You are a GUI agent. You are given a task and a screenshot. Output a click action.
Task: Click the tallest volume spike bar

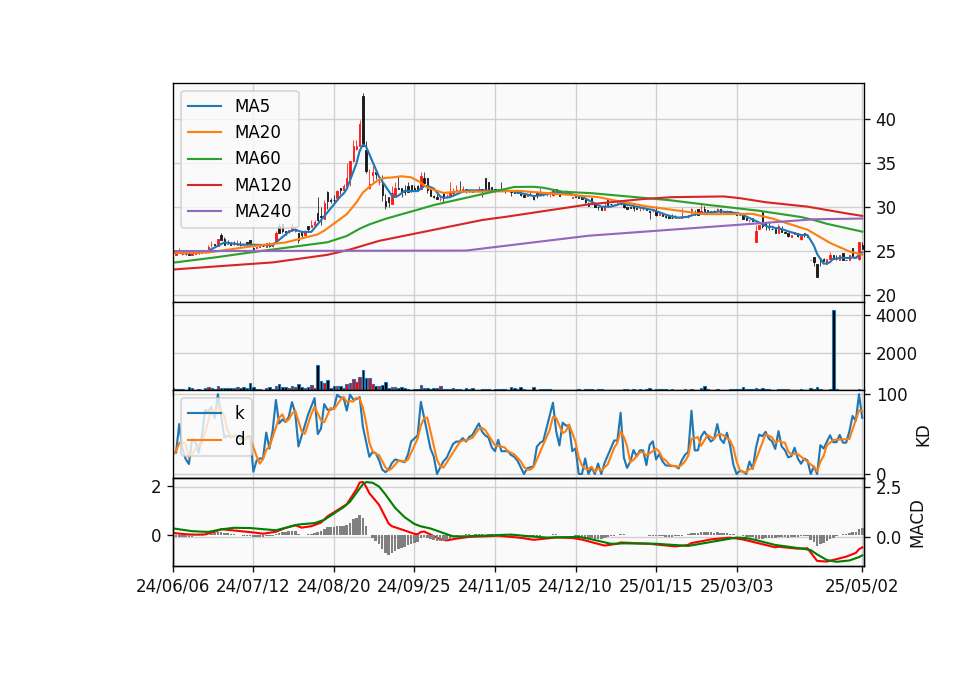[833, 350]
